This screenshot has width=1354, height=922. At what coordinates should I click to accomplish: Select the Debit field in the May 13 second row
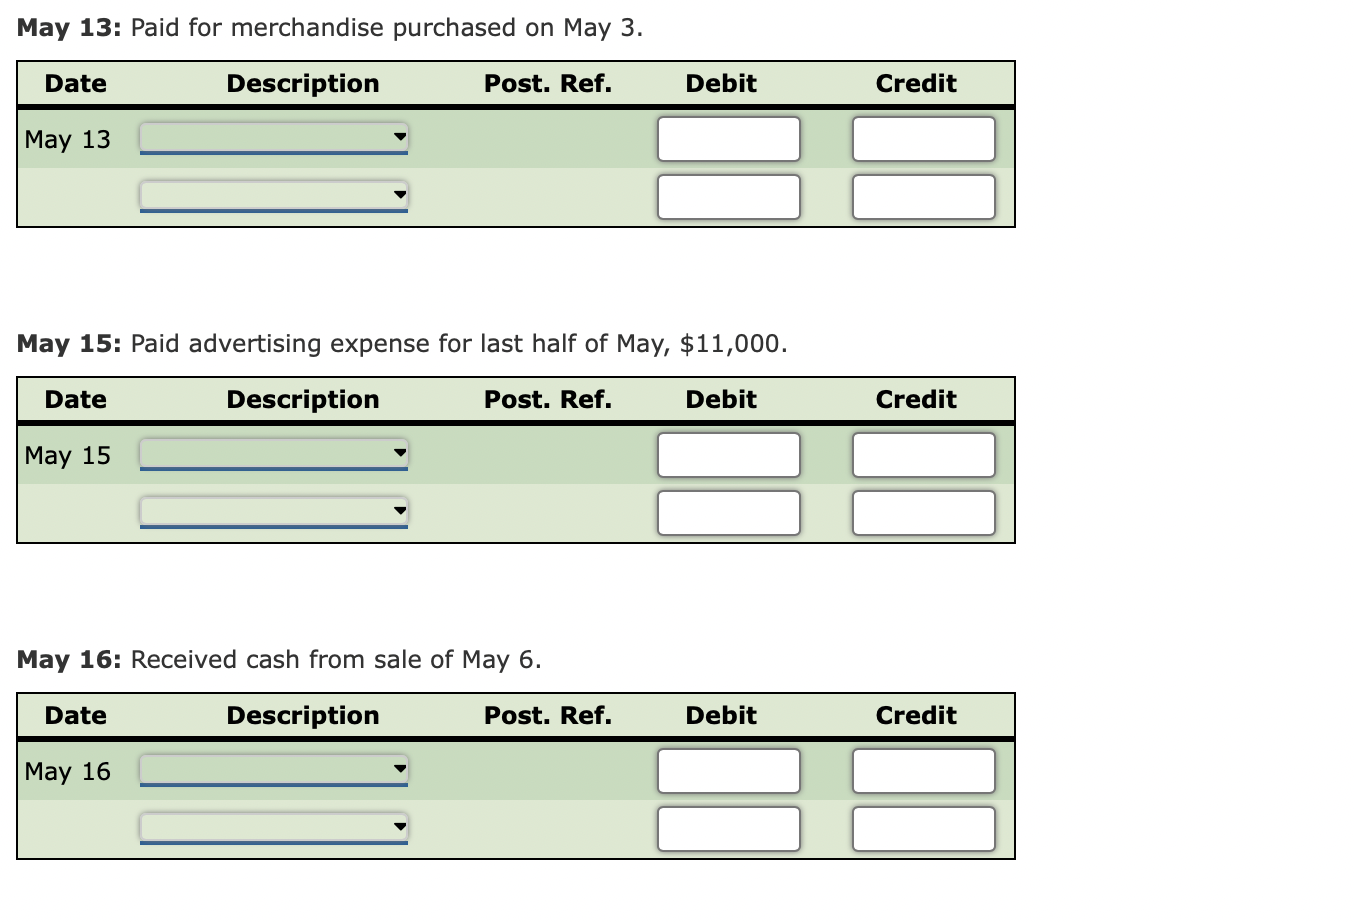728,196
